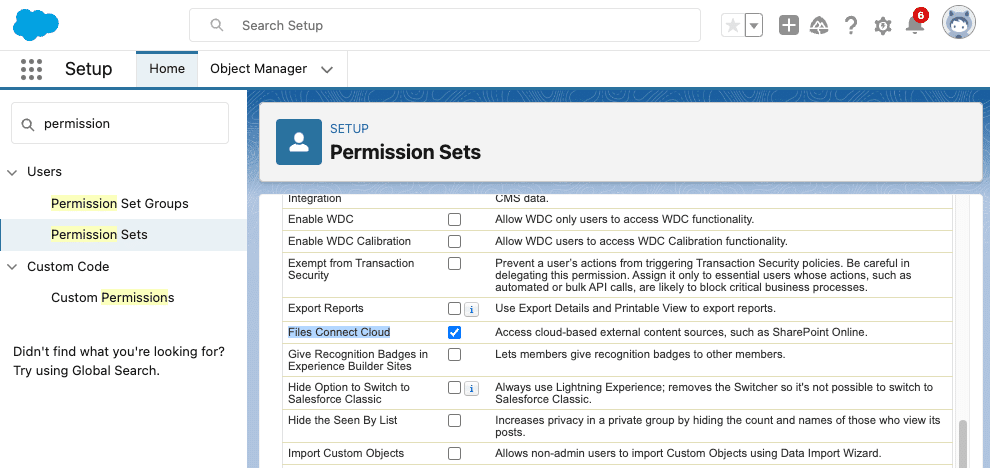
Task: Collapse the Users tree section
Action: pyautogui.click(x=13, y=172)
